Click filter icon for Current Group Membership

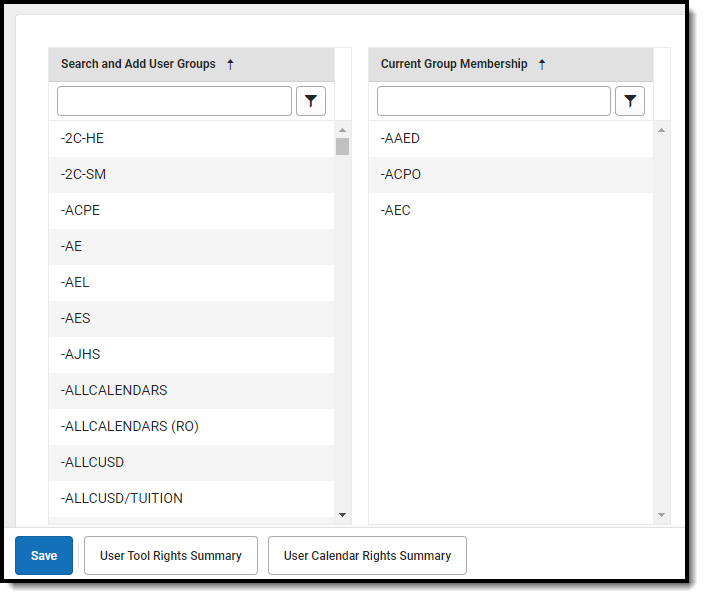tap(630, 101)
